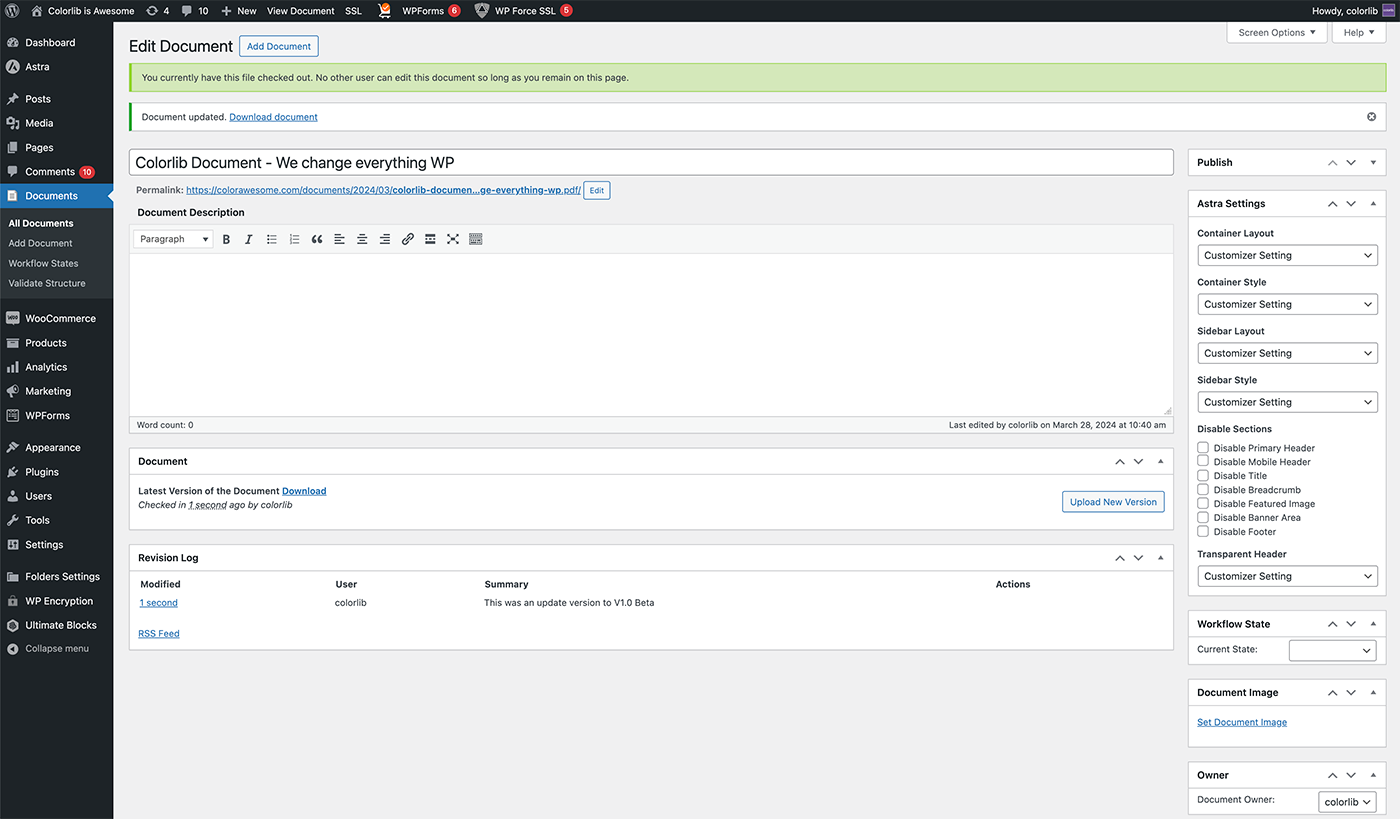Click Add Document button
The height and width of the screenshot is (819, 1400).
[279, 46]
